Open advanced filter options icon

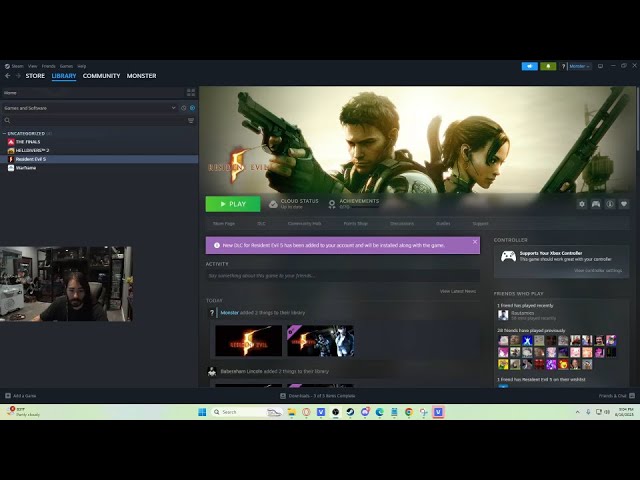point(191,120)
